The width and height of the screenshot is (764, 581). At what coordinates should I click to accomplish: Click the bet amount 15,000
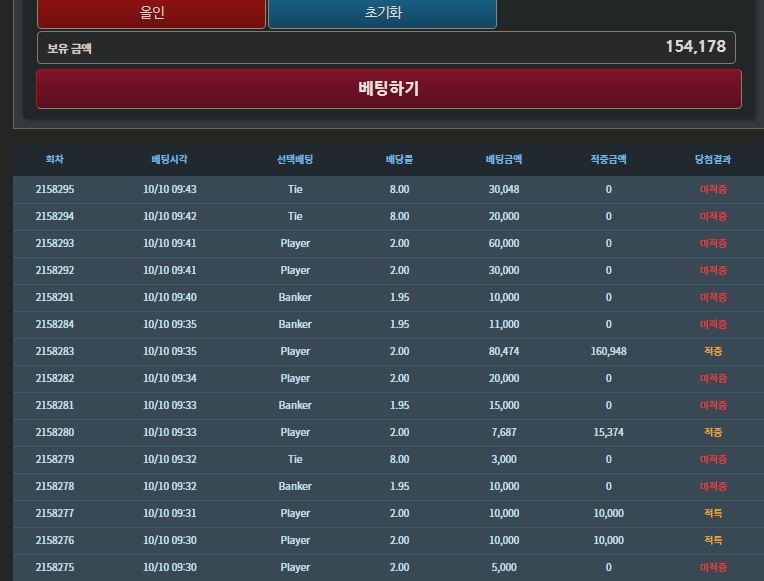pos(504,406)
